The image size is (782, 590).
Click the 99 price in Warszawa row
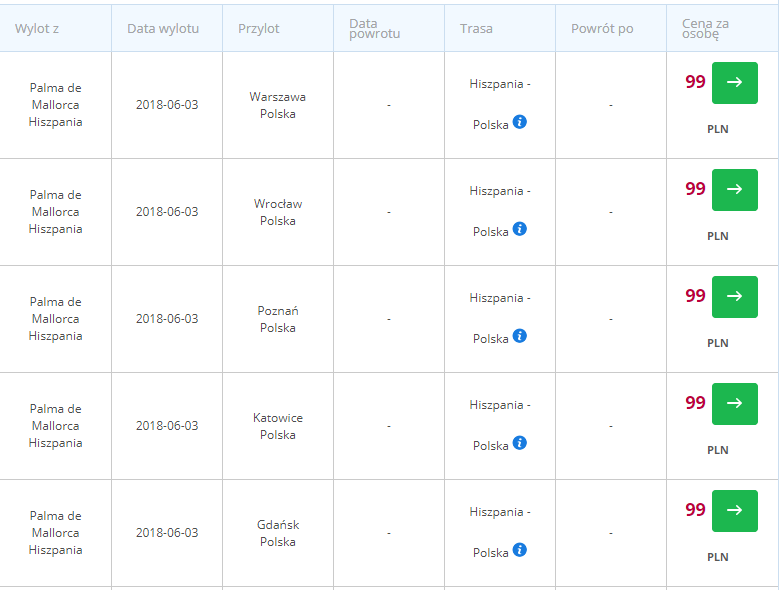[695, 82]
